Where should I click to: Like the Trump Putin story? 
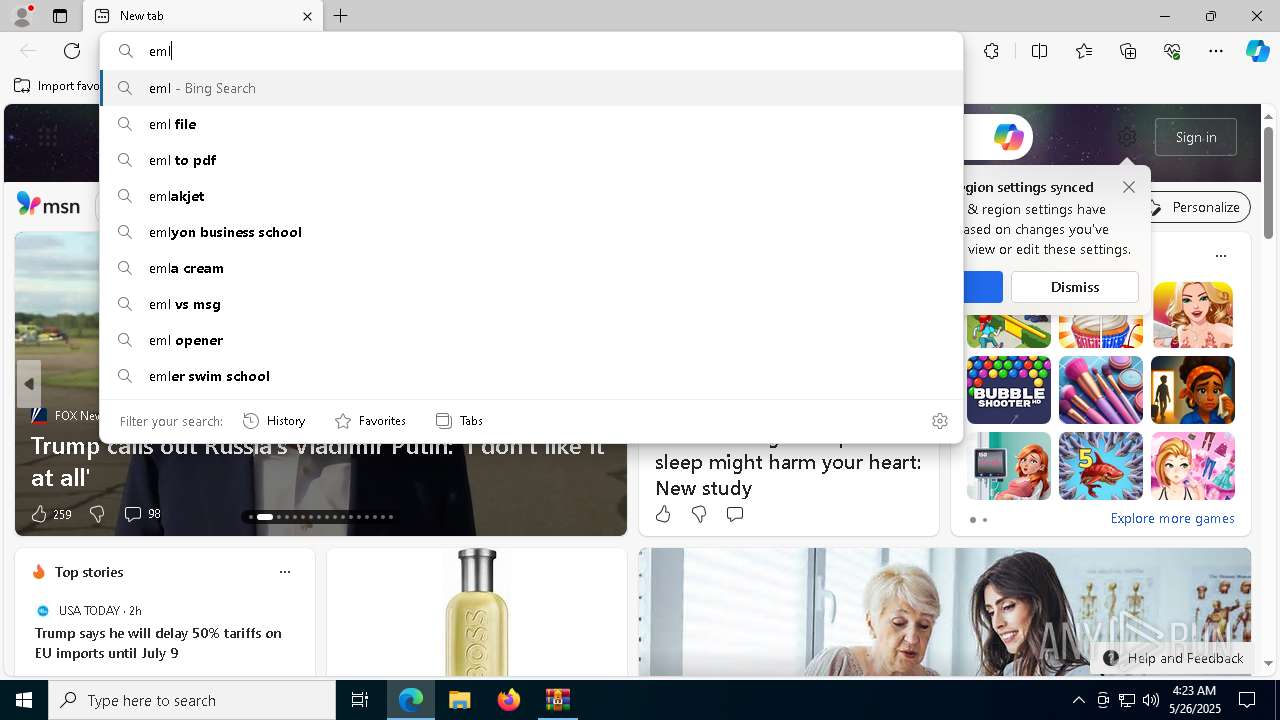[x=39, y=514]
